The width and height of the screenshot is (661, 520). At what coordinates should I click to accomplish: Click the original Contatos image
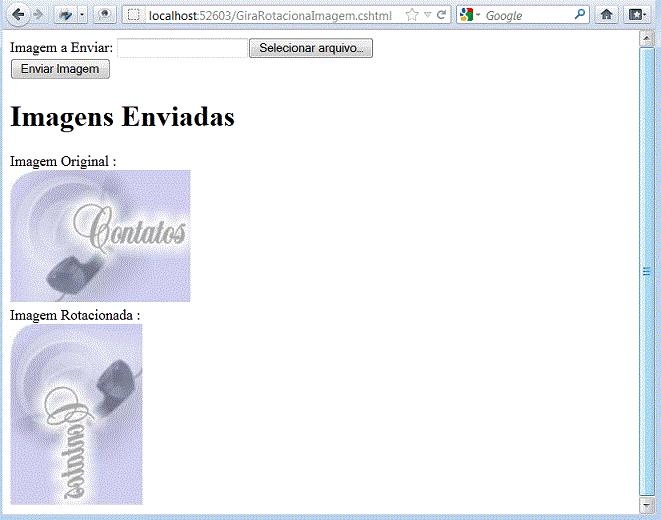click(100, 236)
